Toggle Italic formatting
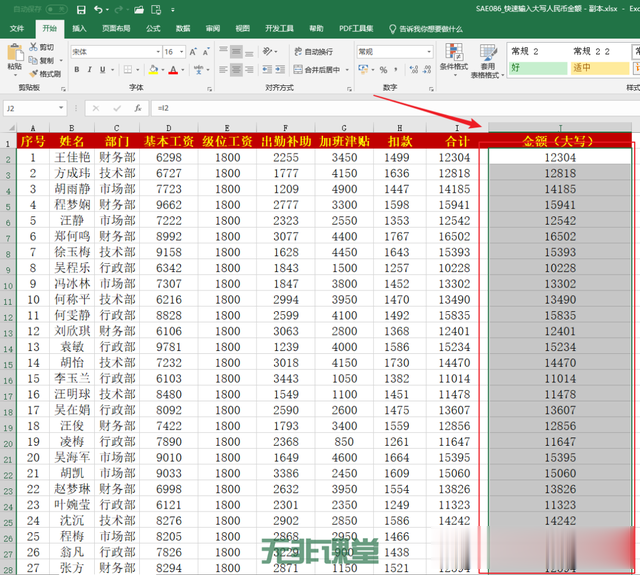The height and width of the screenshot is (575, 640). (89, 70)
